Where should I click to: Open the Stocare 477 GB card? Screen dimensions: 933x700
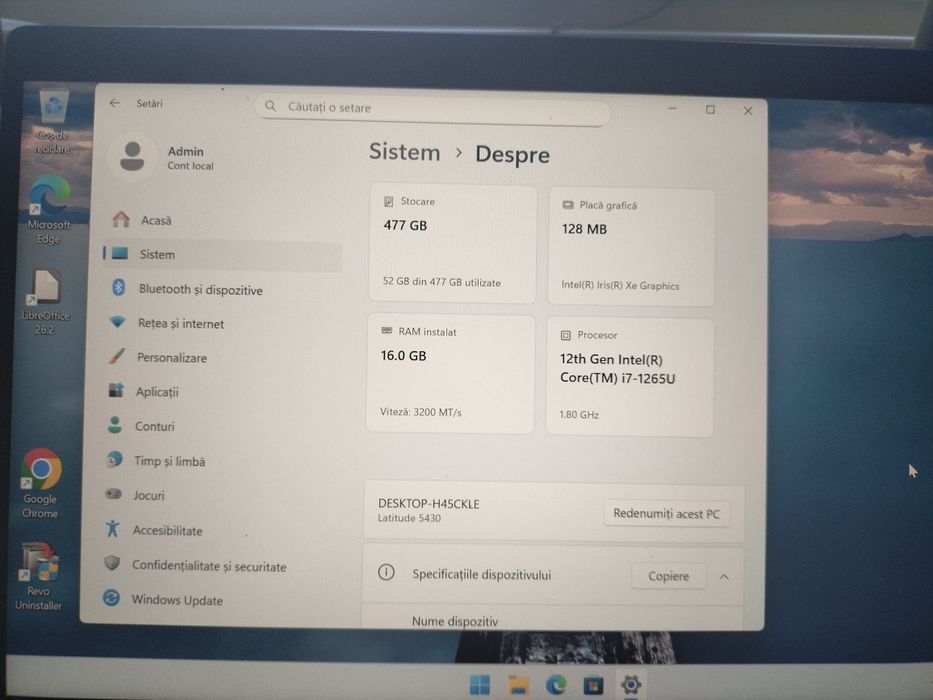click(452, 243)
